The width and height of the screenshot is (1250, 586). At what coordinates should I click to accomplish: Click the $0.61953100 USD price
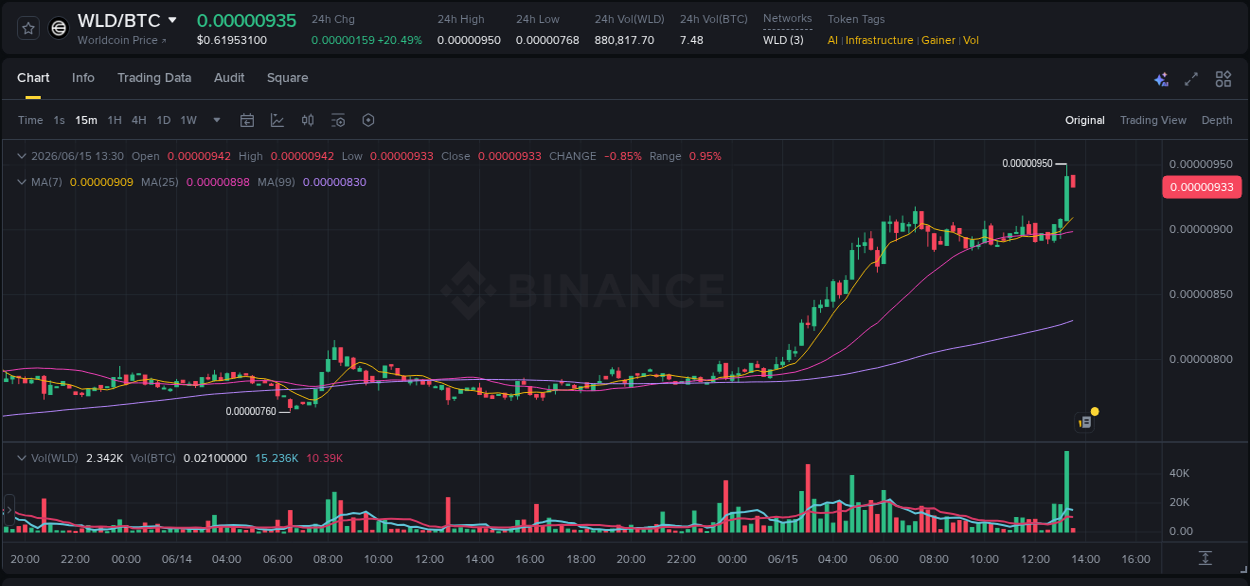click(x=232, y=40)
